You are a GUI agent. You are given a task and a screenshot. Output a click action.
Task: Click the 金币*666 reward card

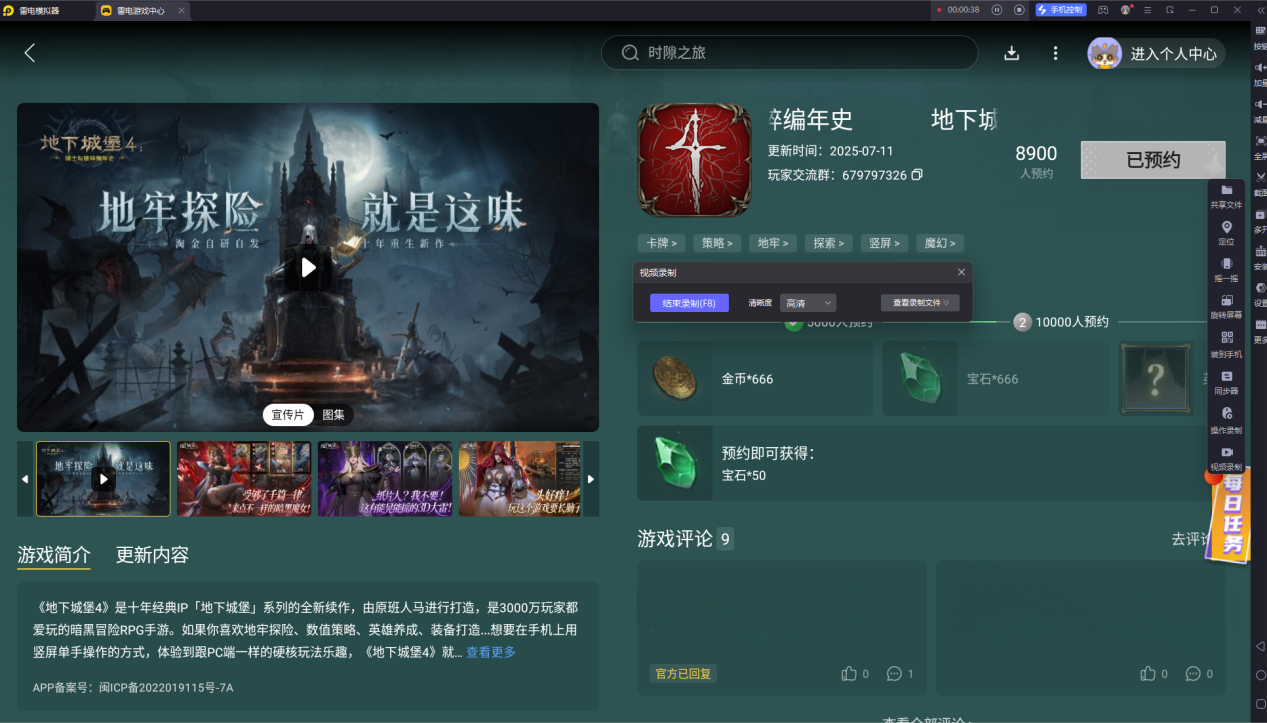click(755, 379)
